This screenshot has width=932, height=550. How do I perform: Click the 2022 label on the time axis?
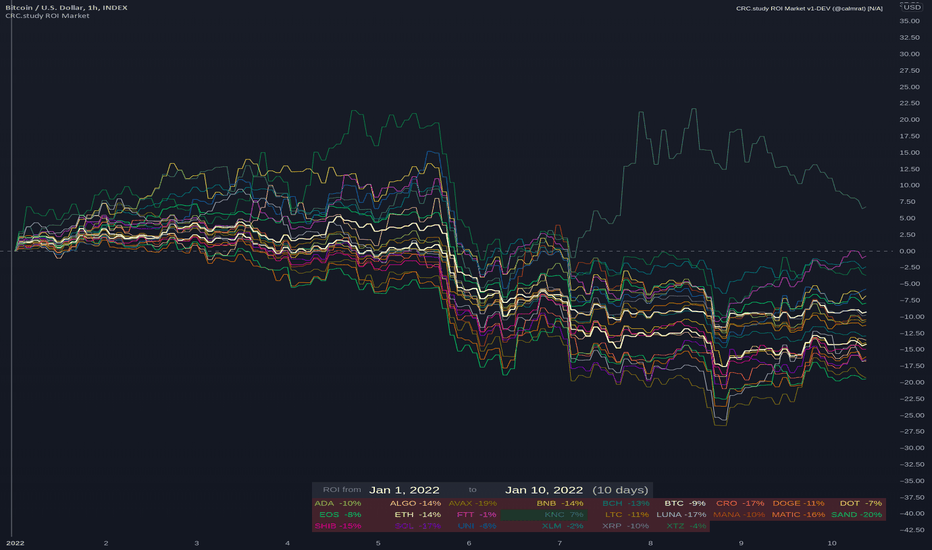(x=15, y=543)
